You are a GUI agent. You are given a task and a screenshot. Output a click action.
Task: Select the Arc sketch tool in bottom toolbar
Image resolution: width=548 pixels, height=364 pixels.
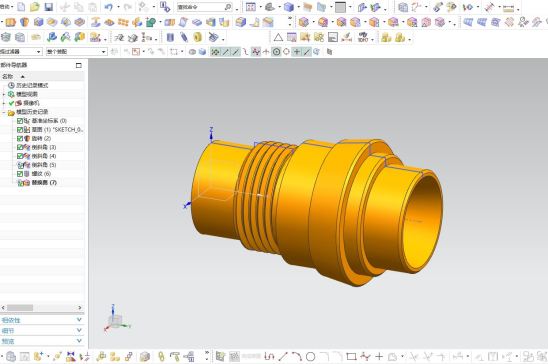[x=297, y=357]
